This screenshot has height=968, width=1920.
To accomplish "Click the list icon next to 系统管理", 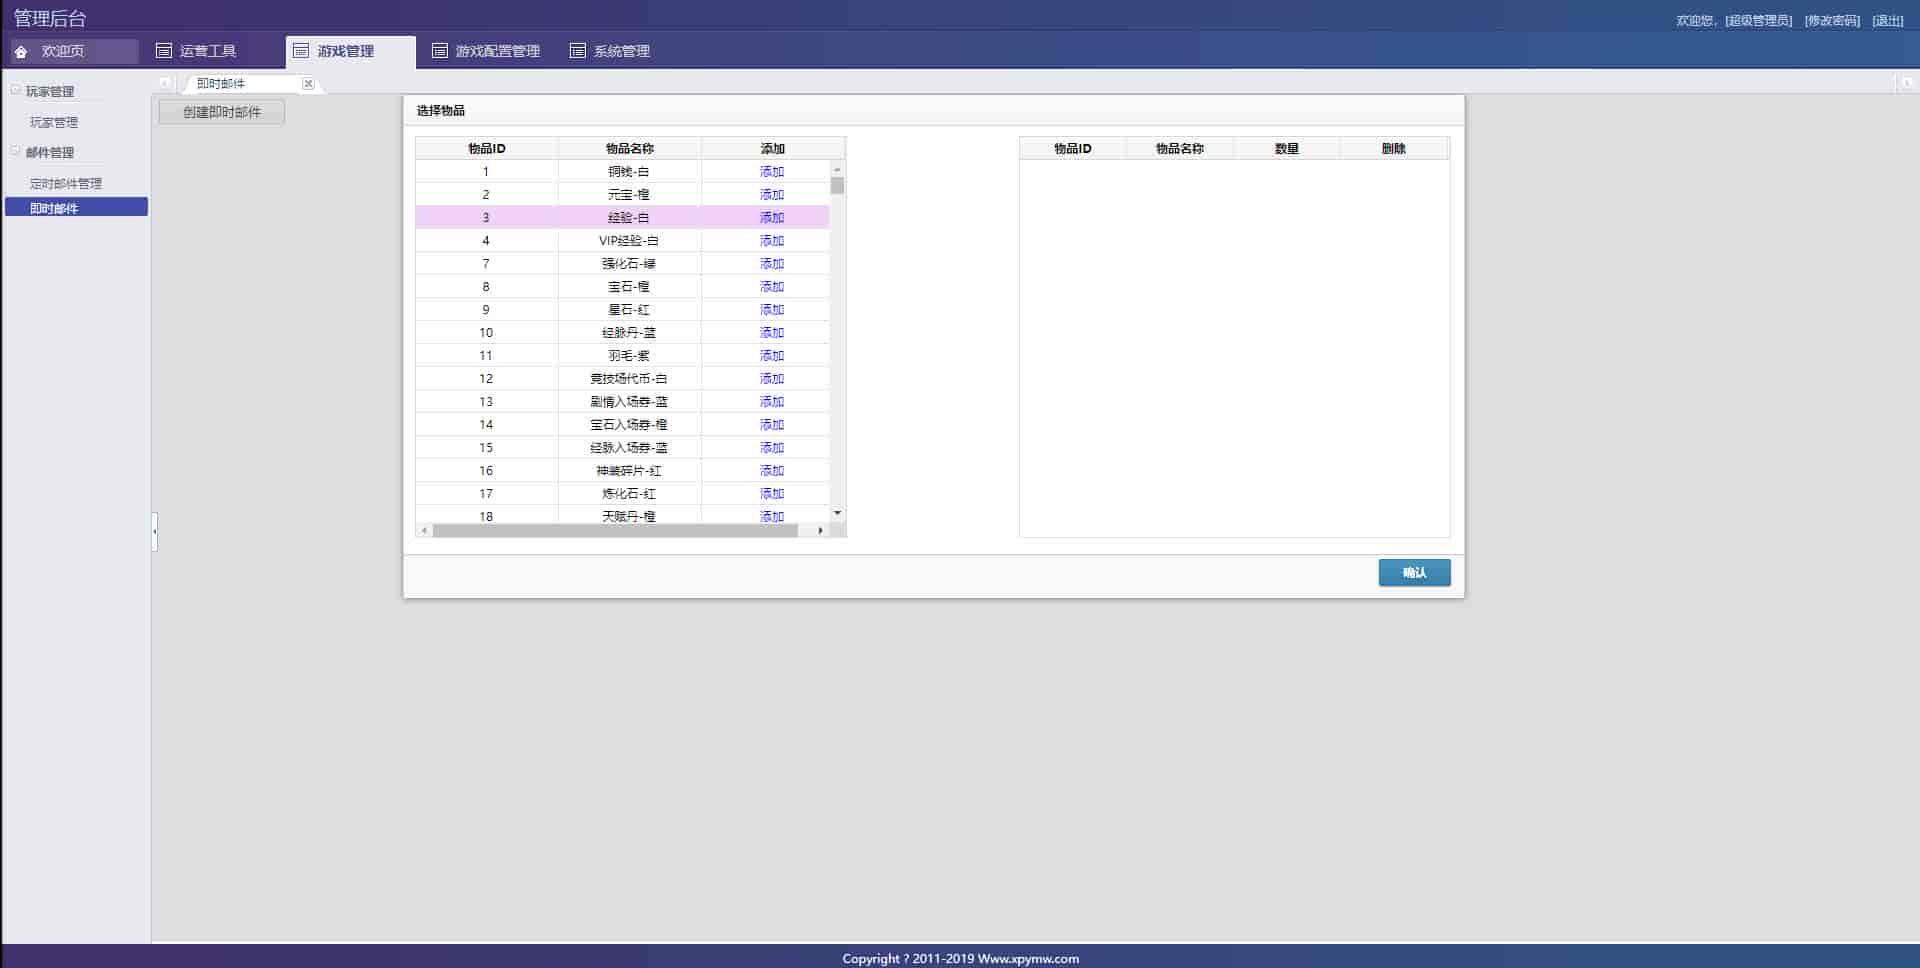I will [577, 51].
